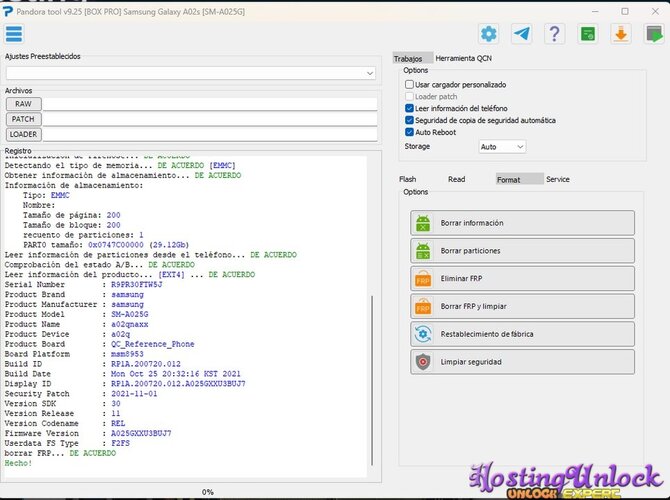670x500 pixels.
Task: Open the Service tab
Action: [558, 179]
